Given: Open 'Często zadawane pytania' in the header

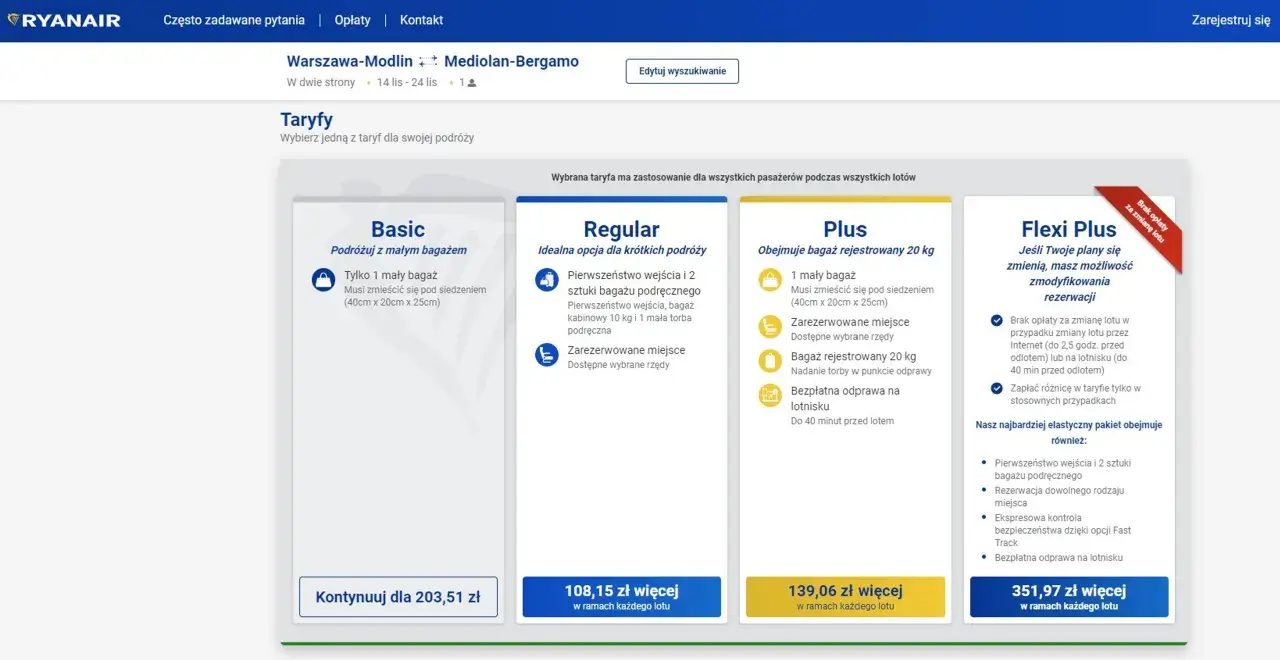Looking at the screenshot, I should pyautogui.click(x=234, y=20).
